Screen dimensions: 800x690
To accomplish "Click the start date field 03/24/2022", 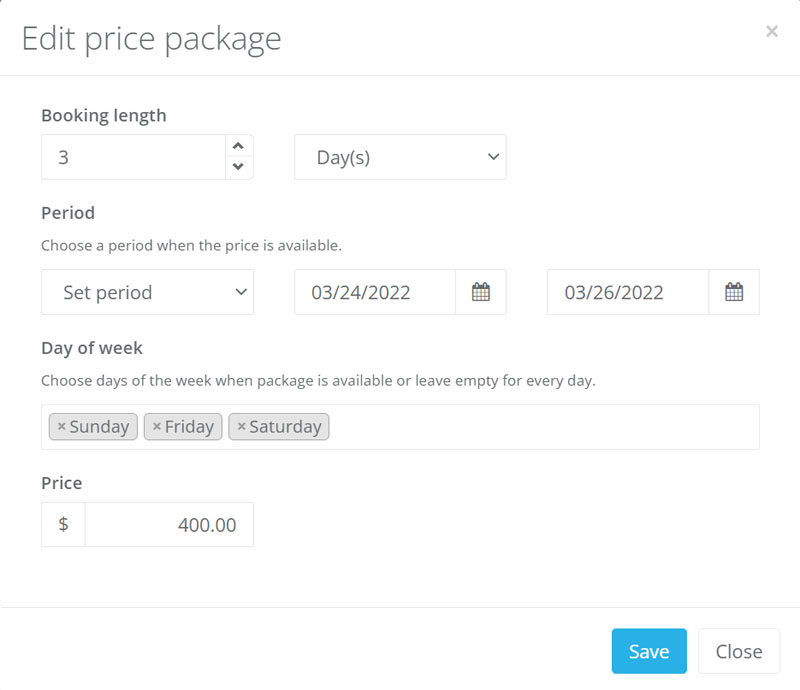I will 375,292.
